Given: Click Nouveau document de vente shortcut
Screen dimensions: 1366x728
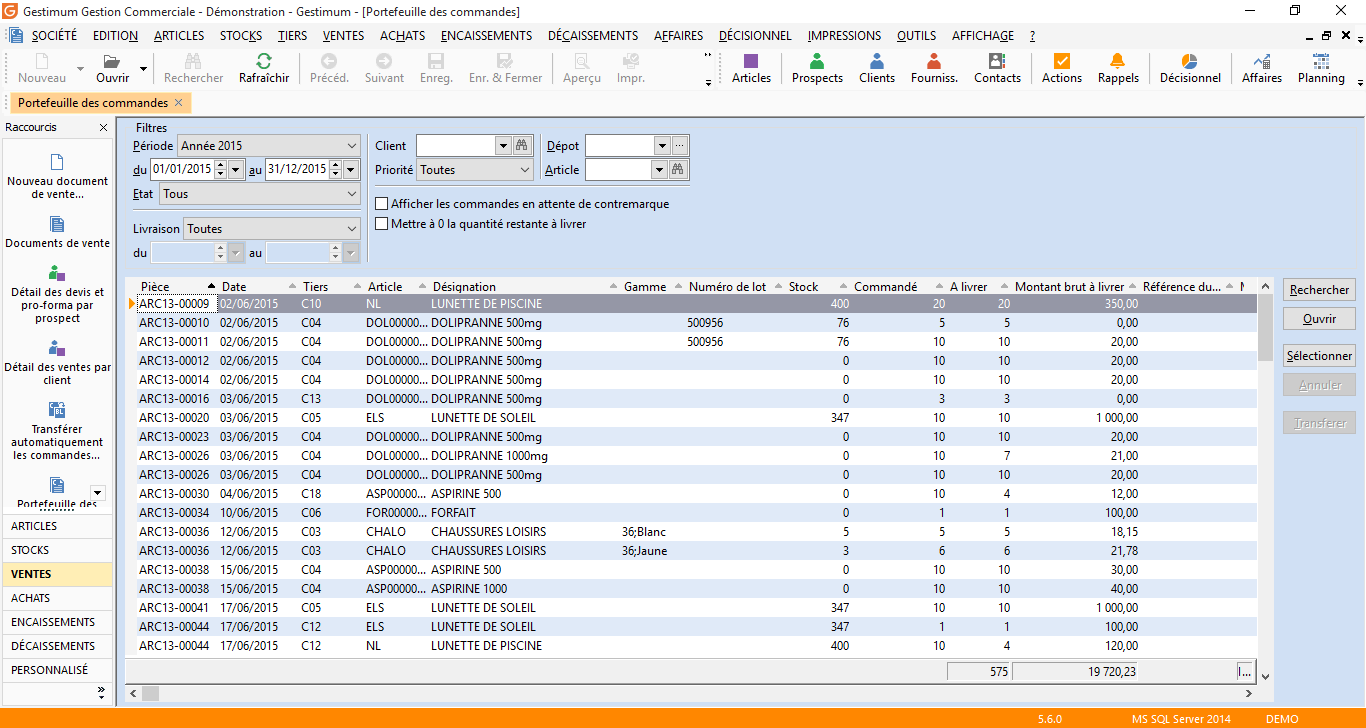Looking at the screenshot, I should (57, 176).
